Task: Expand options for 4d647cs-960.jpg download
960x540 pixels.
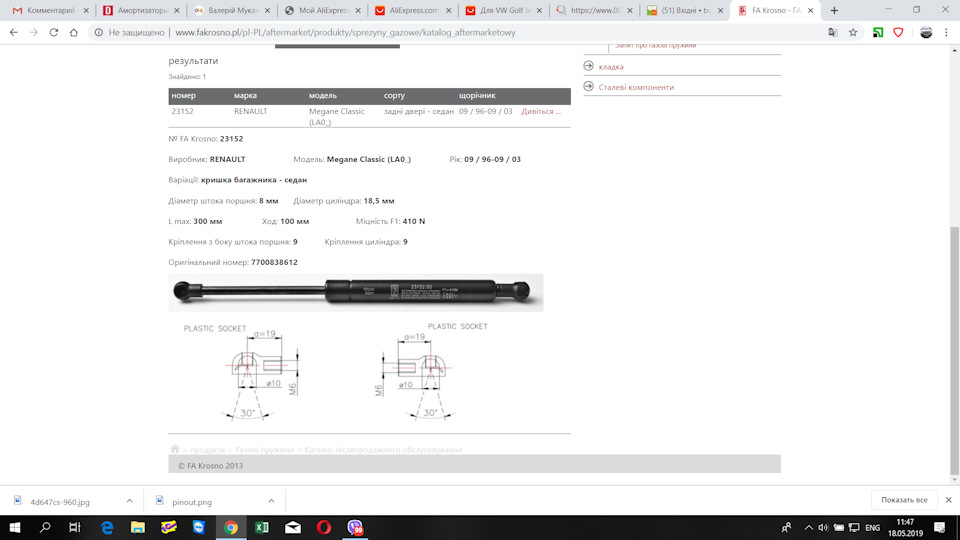Action: (129, 501)
